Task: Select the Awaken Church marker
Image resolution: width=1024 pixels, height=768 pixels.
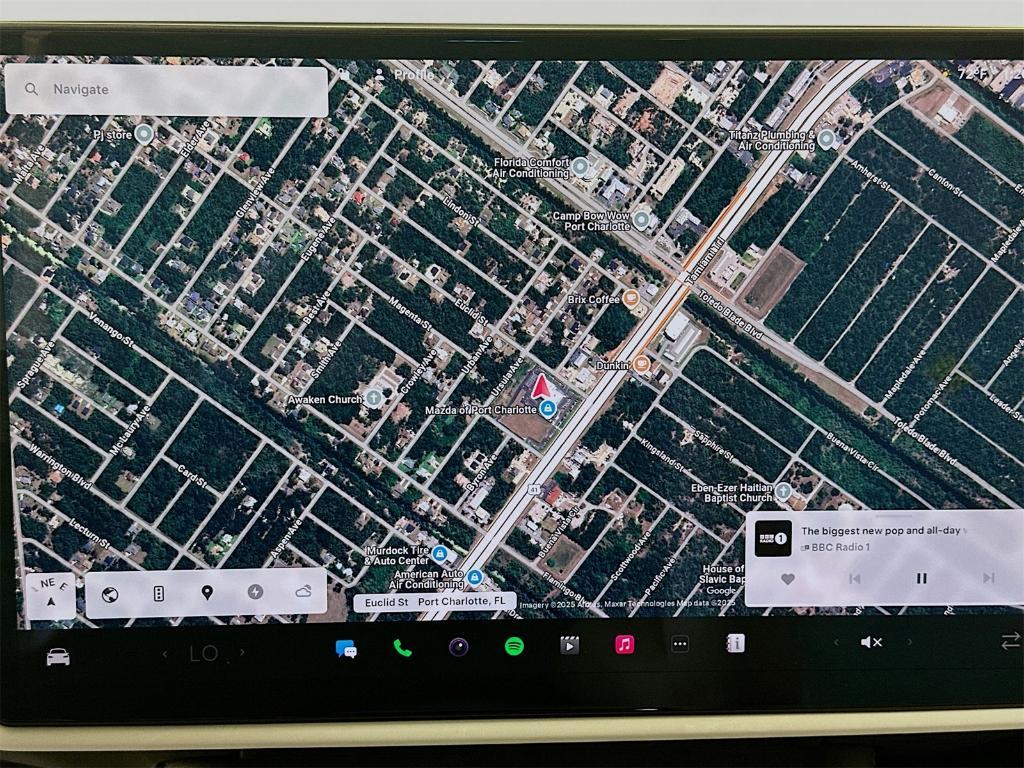Action: click(x=374, y=398)
